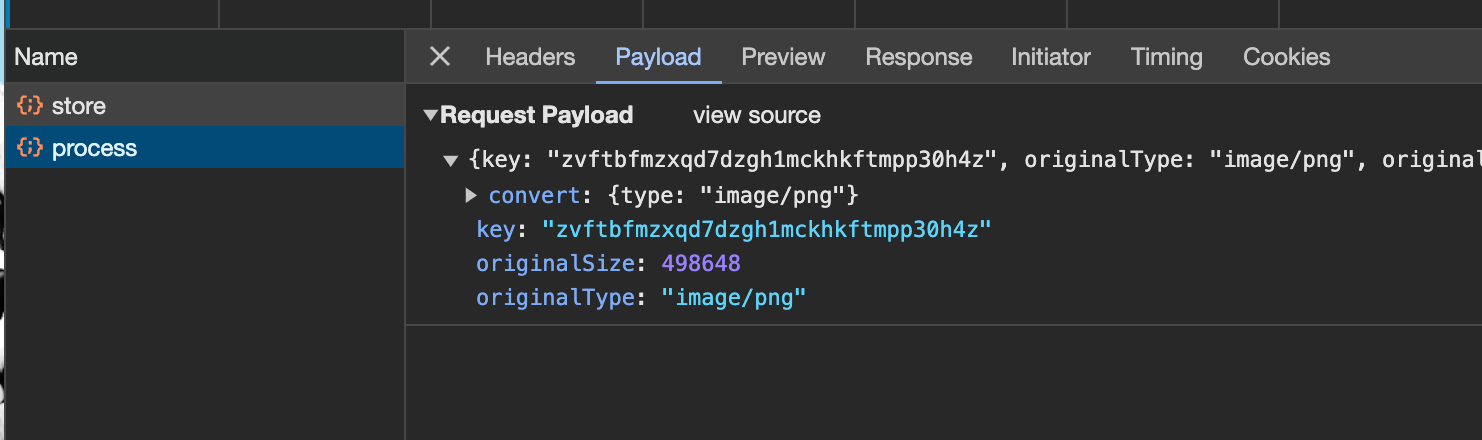
Task: Select the Payload tab
Action: (x=658, y=57)
